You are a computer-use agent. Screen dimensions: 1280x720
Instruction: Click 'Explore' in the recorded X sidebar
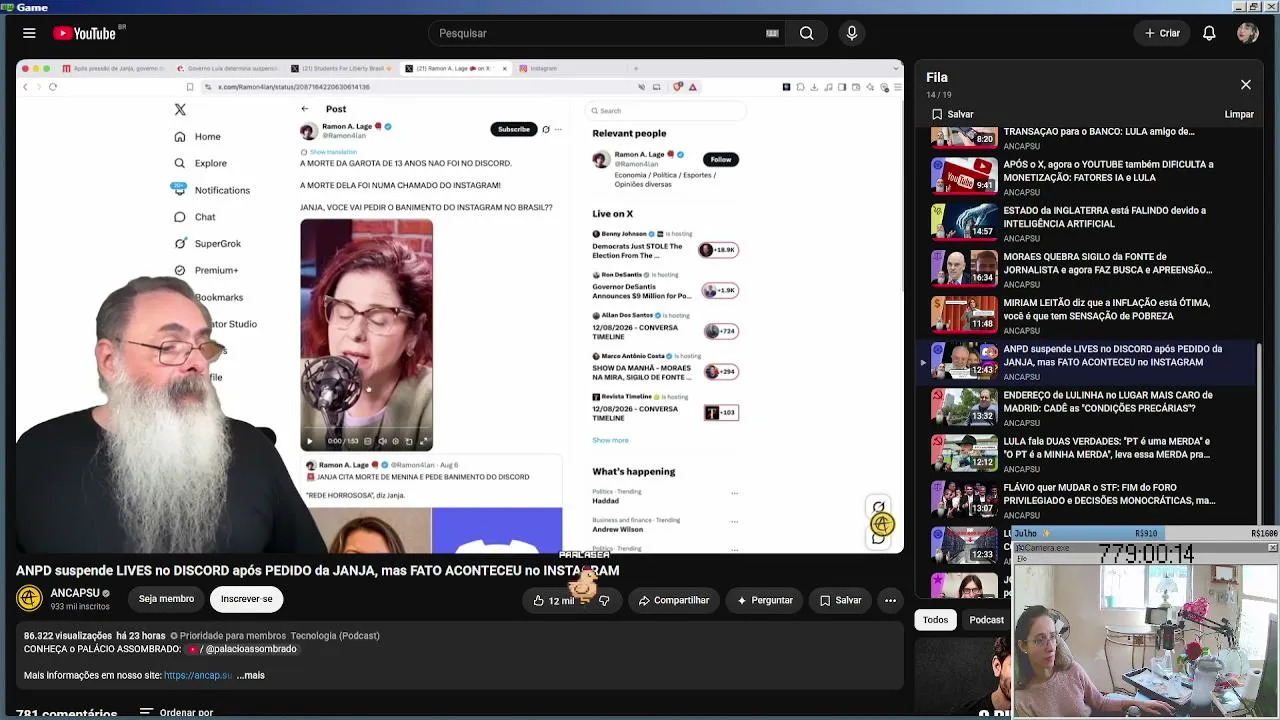201,163
